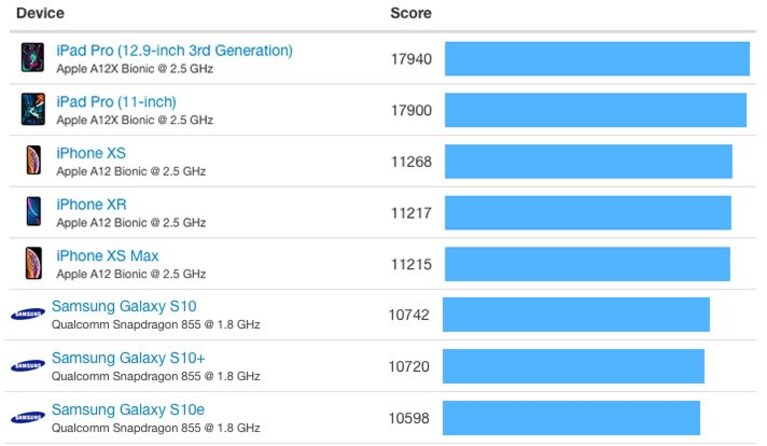767x446 pixels.
Task: Click the blue score bar for 17940
Action: click(x=597, y=59)
